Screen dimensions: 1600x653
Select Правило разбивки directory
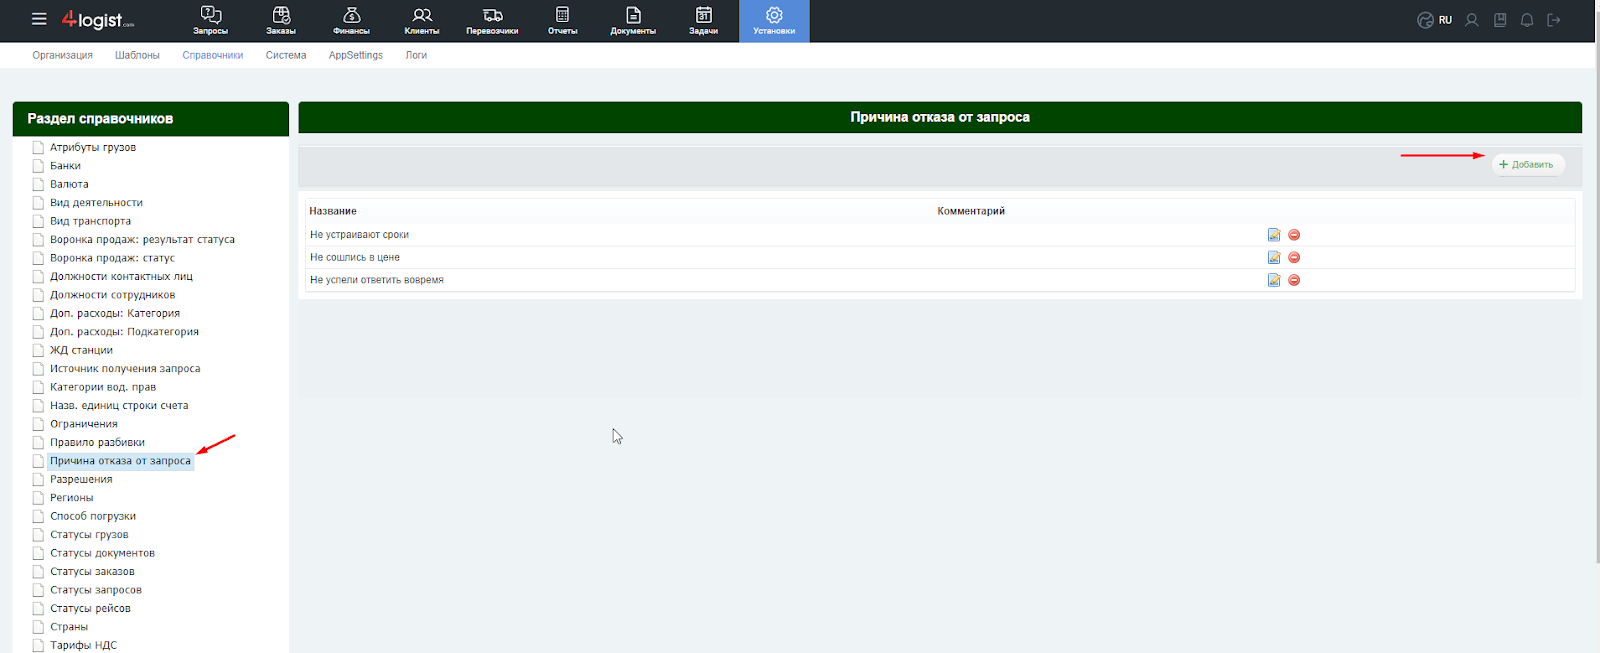[97, 443]
